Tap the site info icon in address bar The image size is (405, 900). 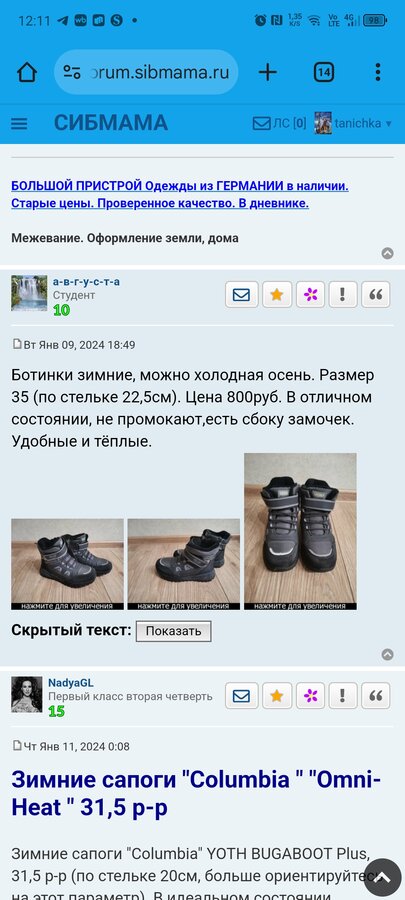tap(72, 72)
